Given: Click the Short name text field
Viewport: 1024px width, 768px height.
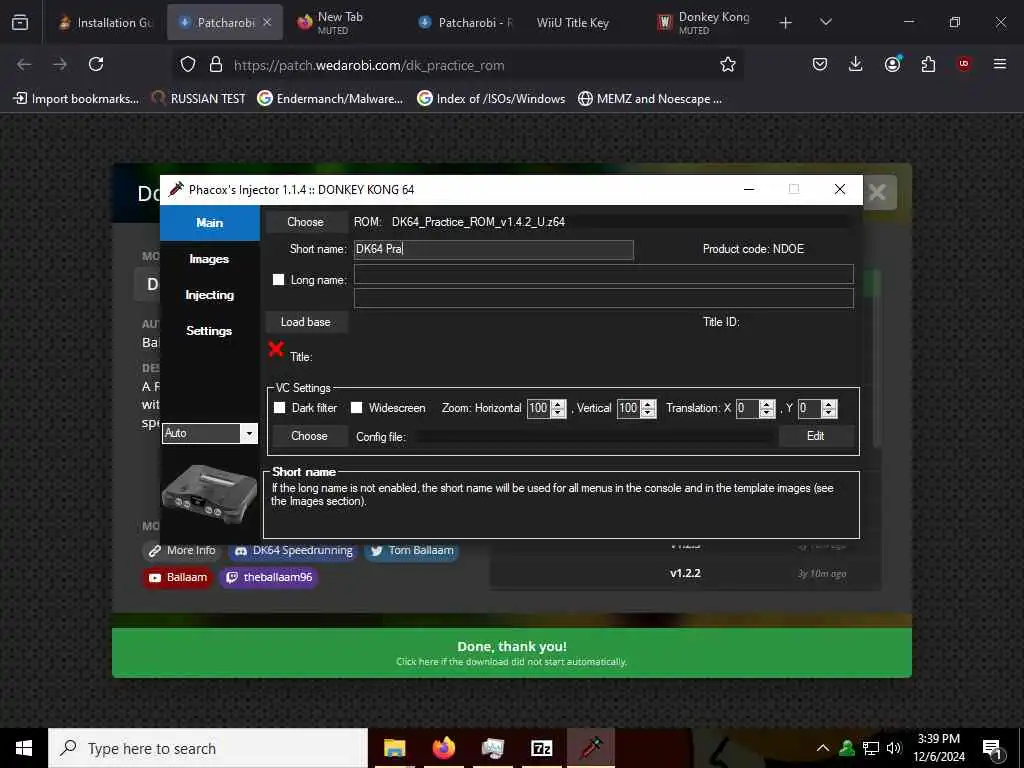Looking at the screenshot, I should pyautogui.click(x=494, y=249).
